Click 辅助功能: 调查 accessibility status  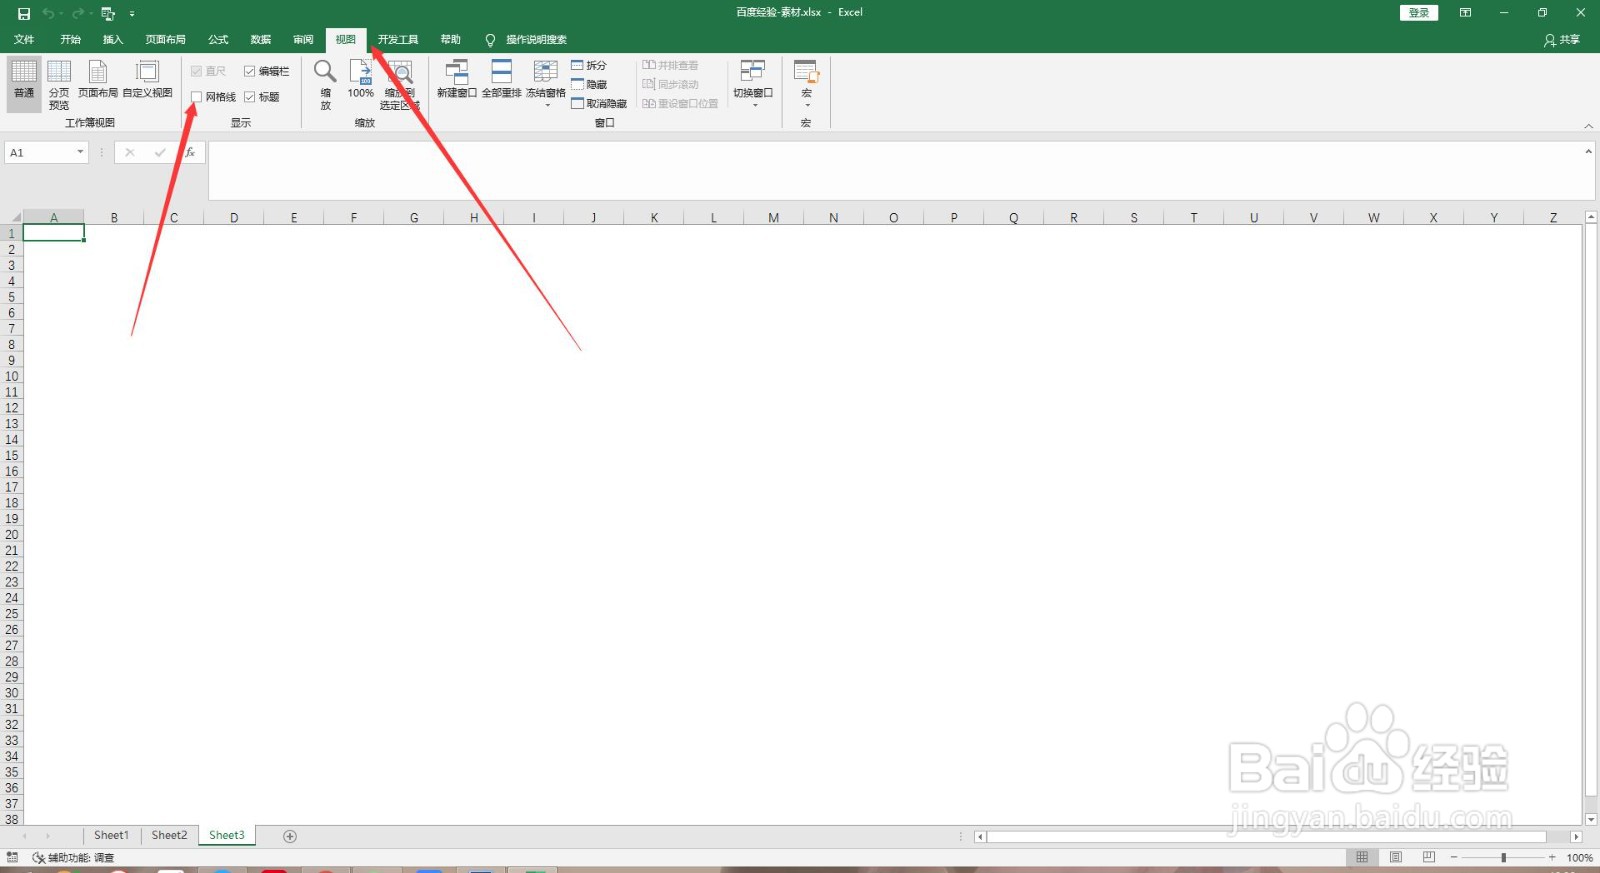tap(73, 858)
